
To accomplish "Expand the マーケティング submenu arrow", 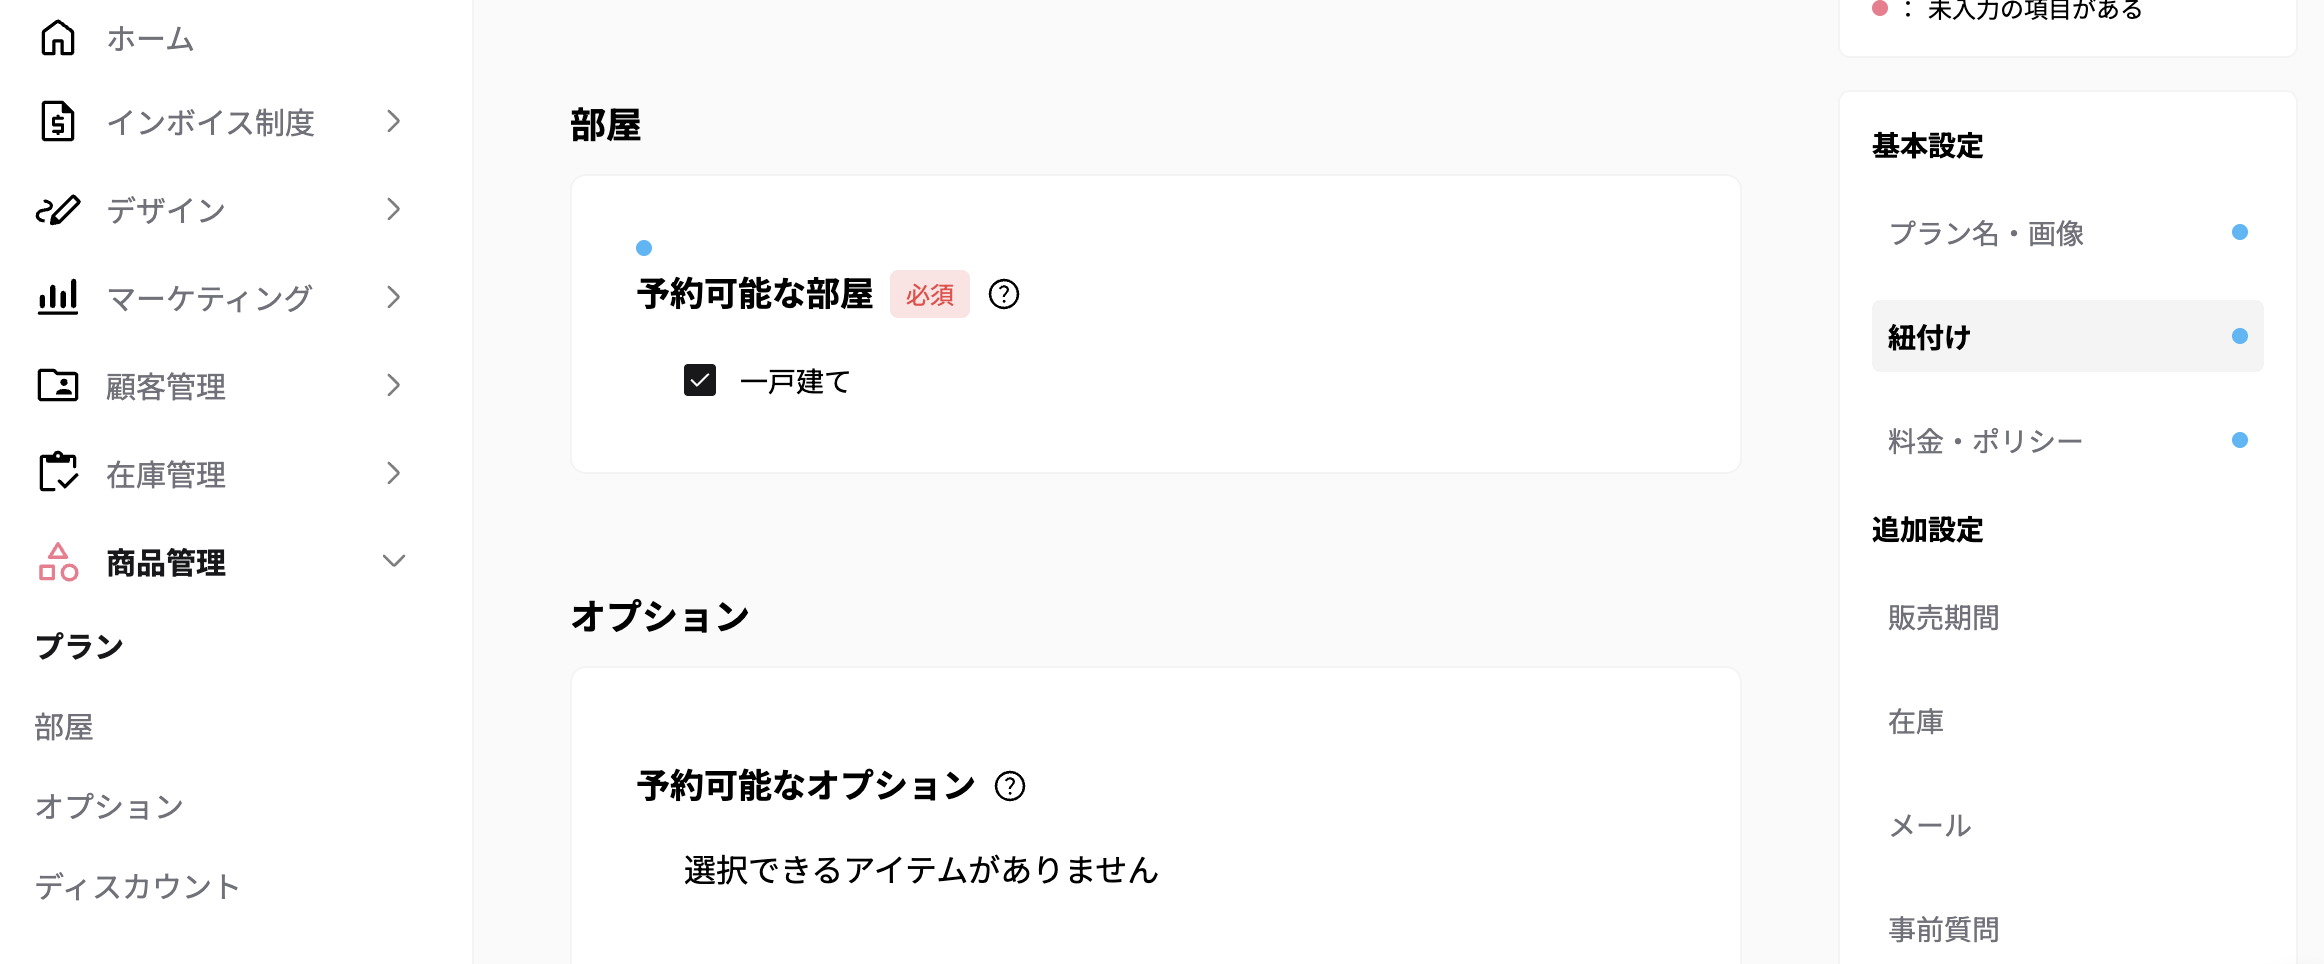I will pyautogui.click(x=394, y=297).
